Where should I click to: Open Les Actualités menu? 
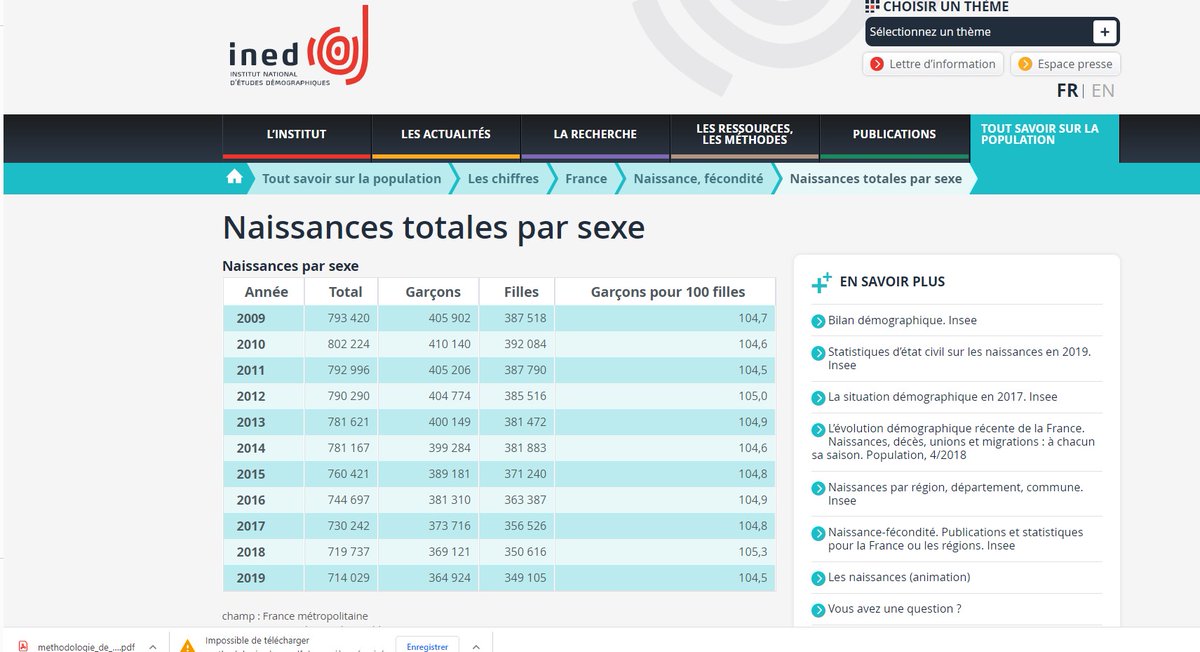[446, 135]
